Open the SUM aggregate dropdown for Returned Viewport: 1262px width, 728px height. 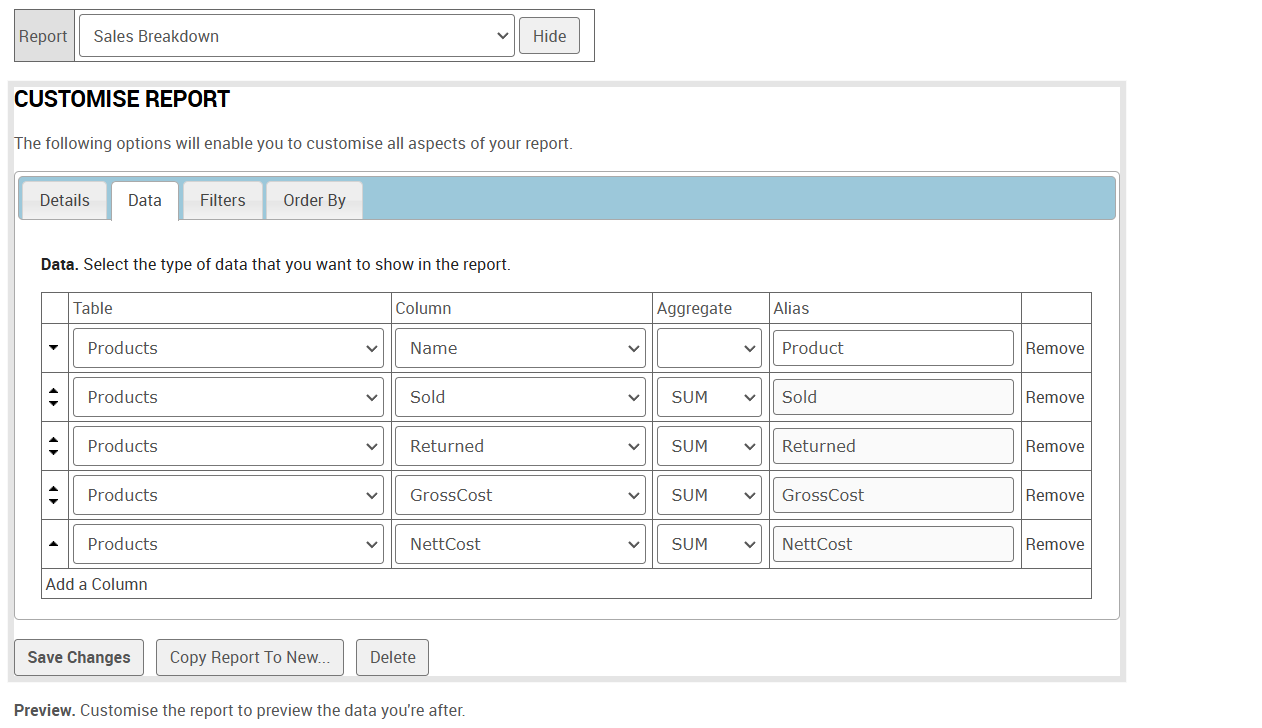(709, 446)
